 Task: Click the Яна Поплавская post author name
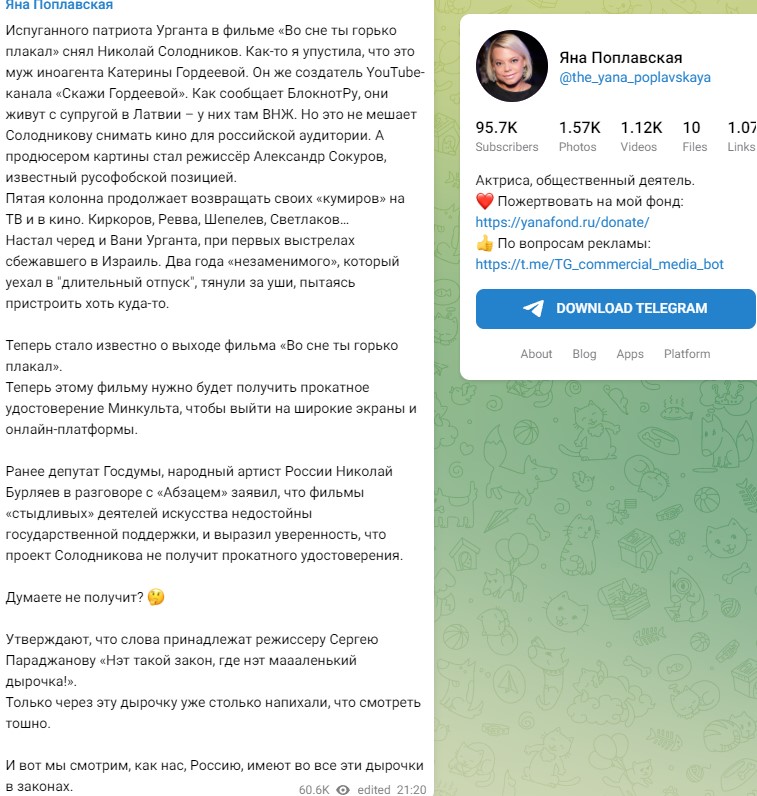click(59, 5)
